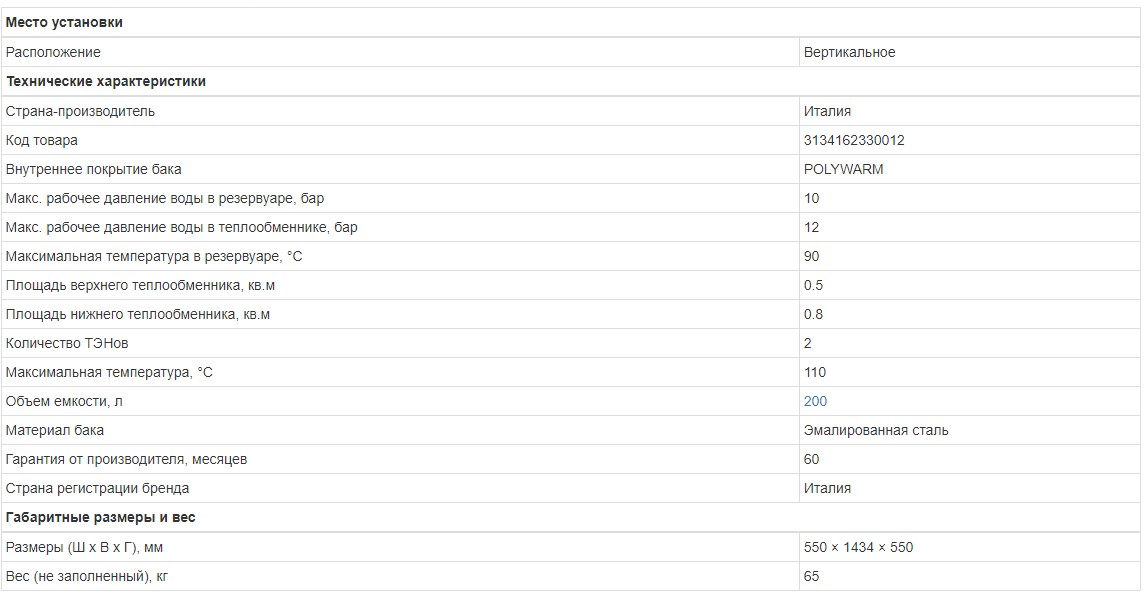The height and width of the screenshot is (595, 1145).
Task: Click the 'Объем емкости, л' label
Action: click(x=64, y=401)
